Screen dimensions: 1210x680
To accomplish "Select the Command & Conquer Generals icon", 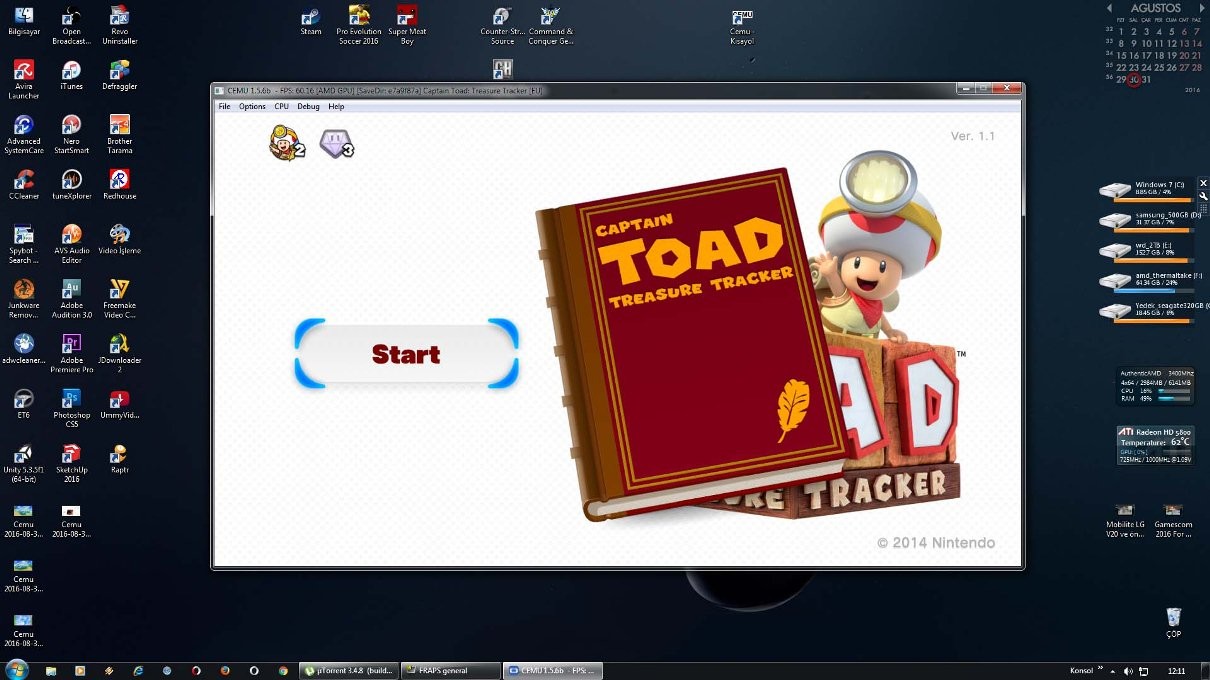I will coord(550,26).
